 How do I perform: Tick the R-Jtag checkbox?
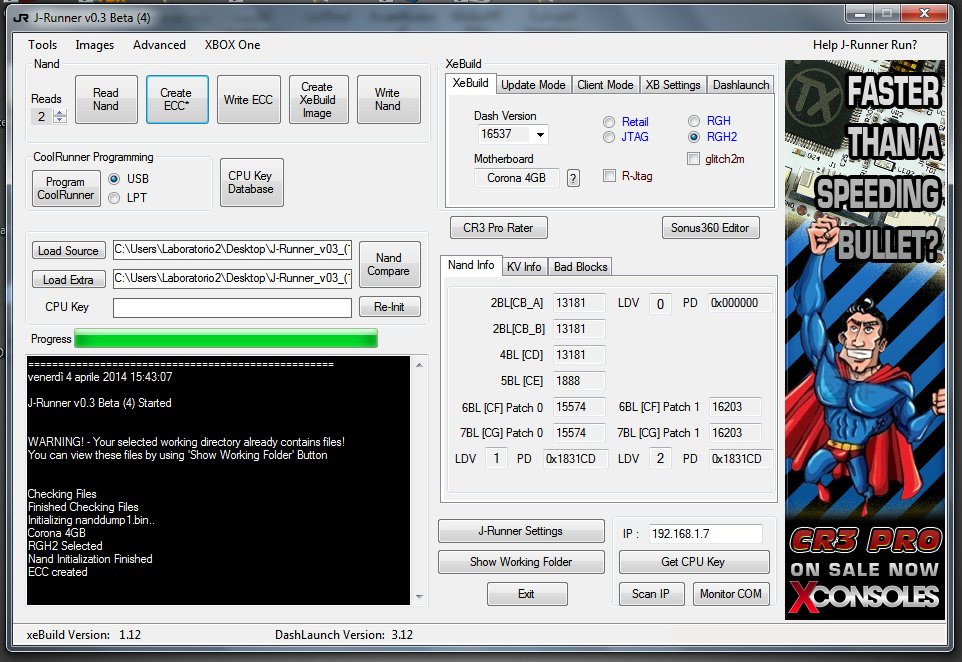(x=609, y=177)
